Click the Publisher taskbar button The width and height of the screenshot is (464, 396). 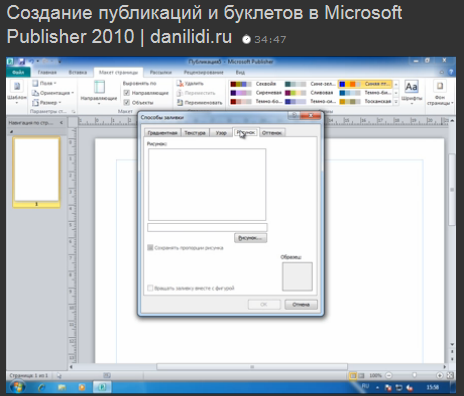coord(102,387)
